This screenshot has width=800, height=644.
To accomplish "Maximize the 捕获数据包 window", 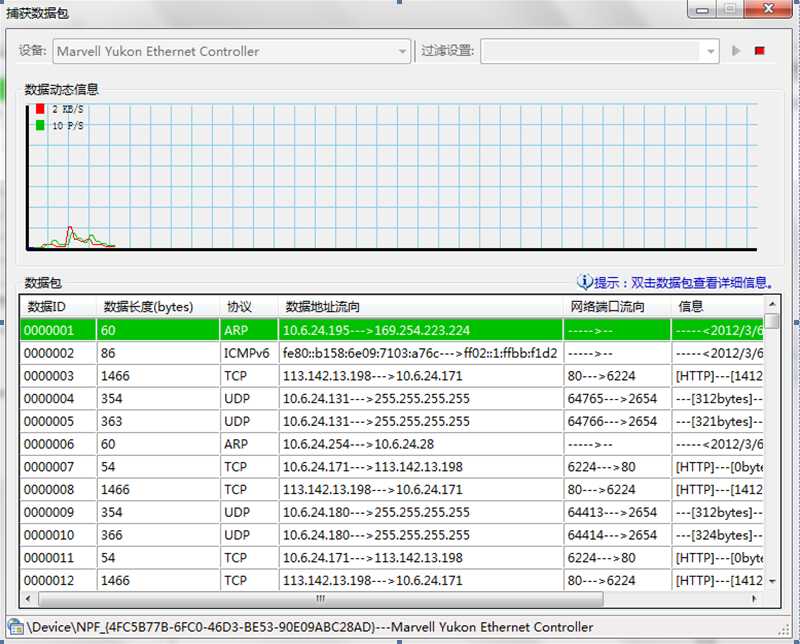I will pyautogui.click(x=730, y=9).
